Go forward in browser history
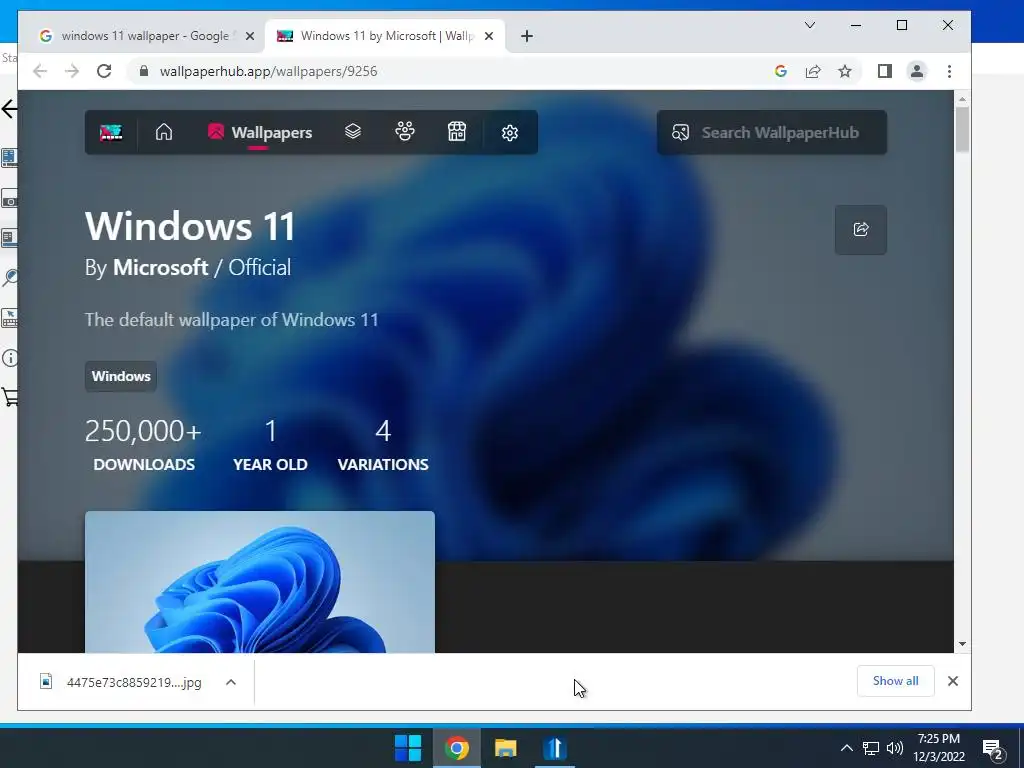Viewport: 1024px width, 768px height. (x=72, y=71)
